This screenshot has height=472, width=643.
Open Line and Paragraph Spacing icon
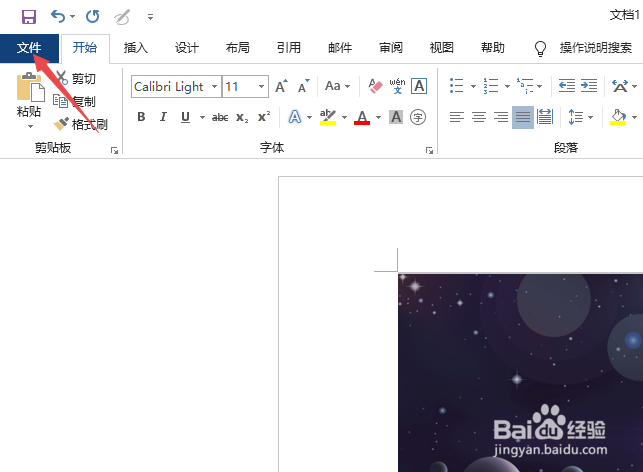coord(576,117)
